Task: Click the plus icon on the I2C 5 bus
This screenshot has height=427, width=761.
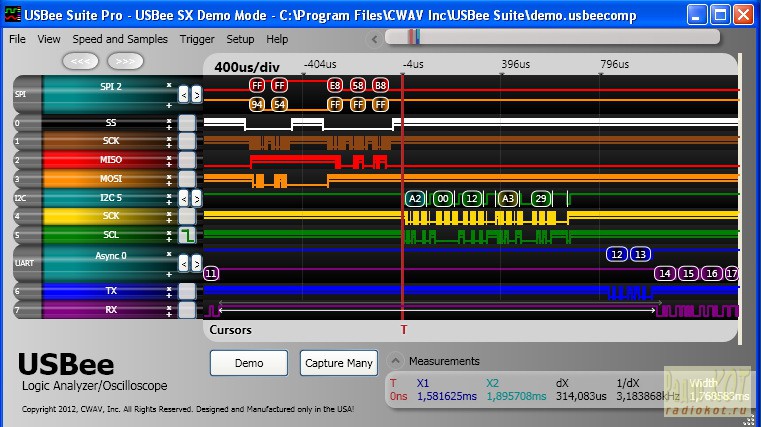Action: pos(169,202)
